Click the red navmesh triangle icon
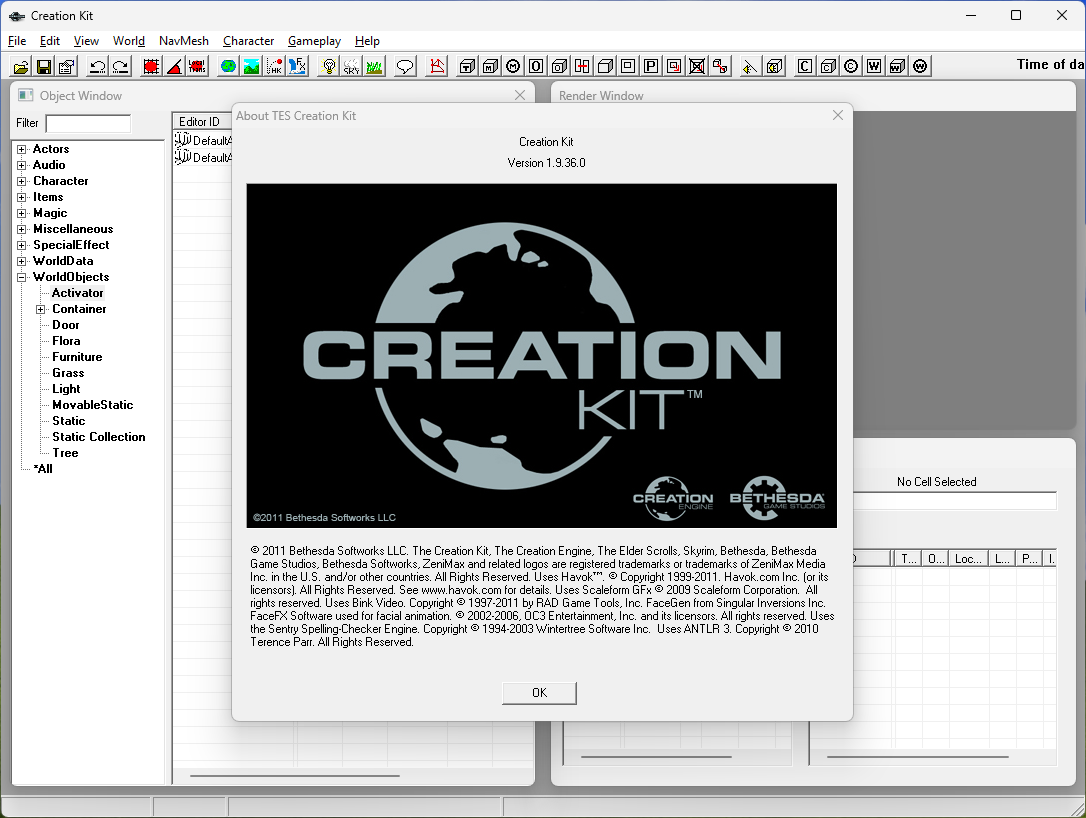 click(x=437, y=66)
